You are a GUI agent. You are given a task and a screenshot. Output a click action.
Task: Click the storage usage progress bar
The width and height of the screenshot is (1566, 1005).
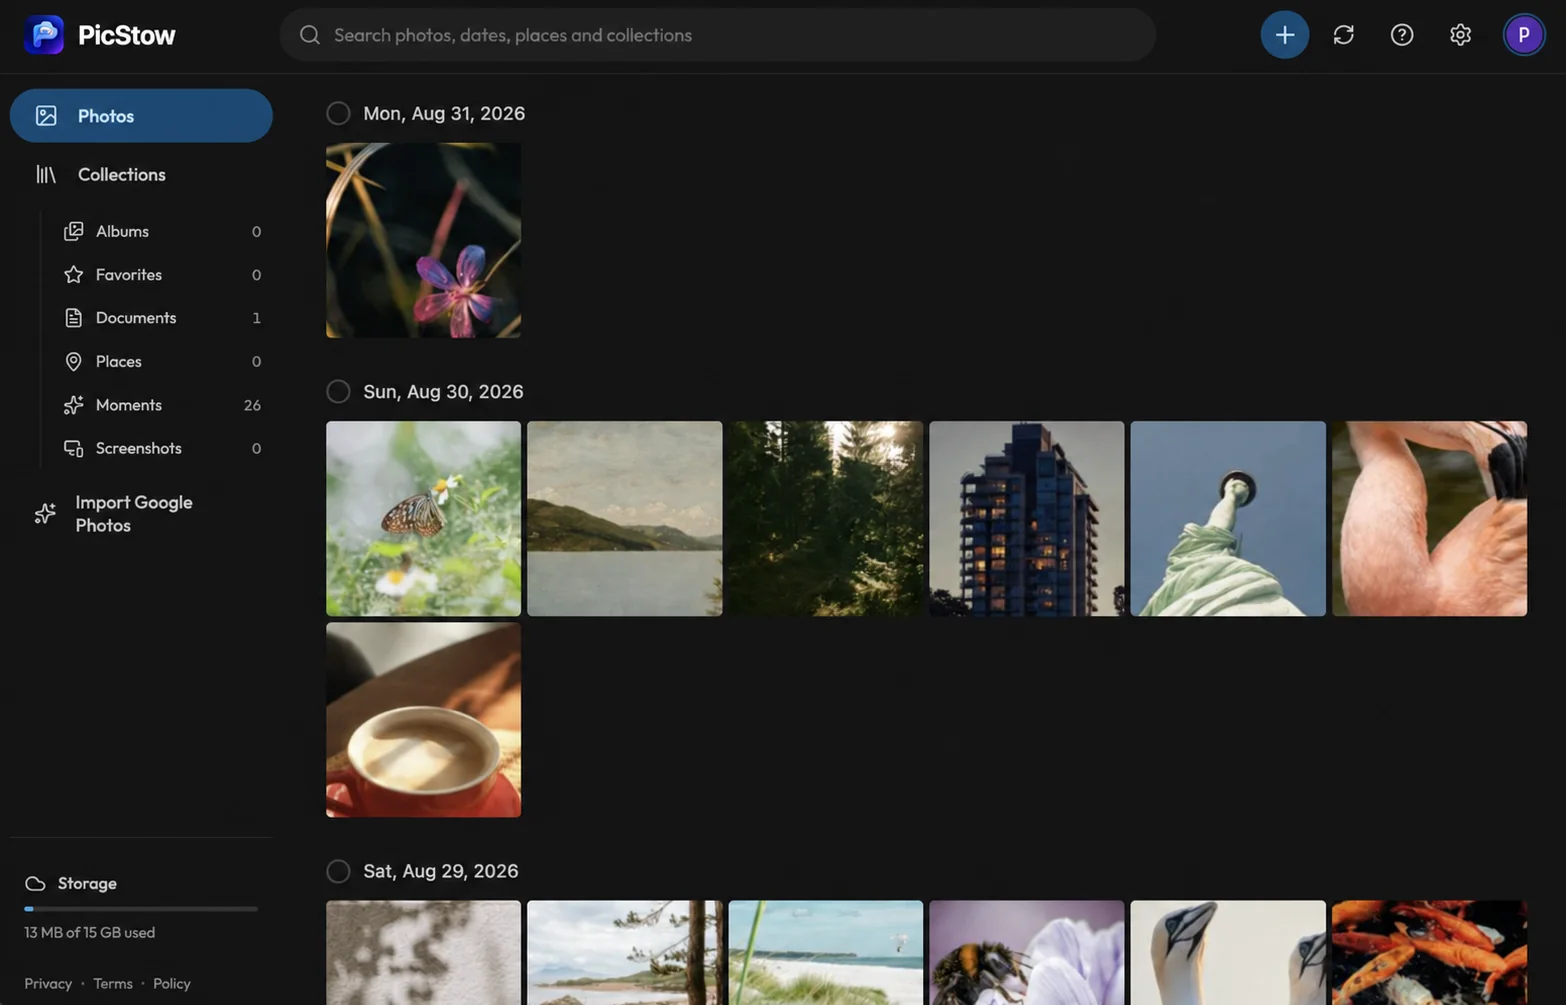click(x=141, y=909)
